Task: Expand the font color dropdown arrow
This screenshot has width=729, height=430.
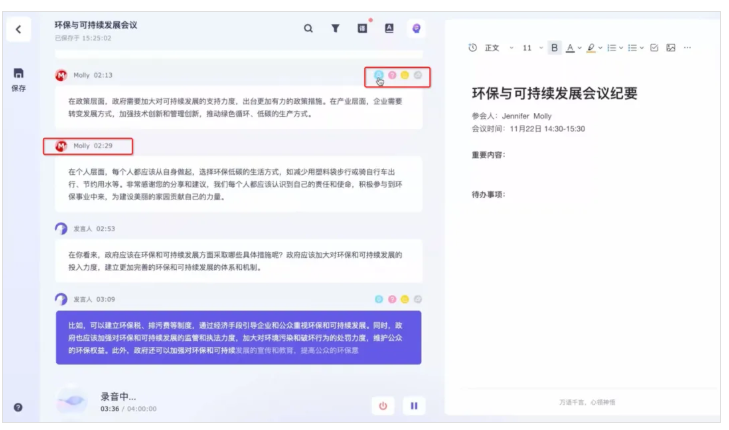Action: 580,47
